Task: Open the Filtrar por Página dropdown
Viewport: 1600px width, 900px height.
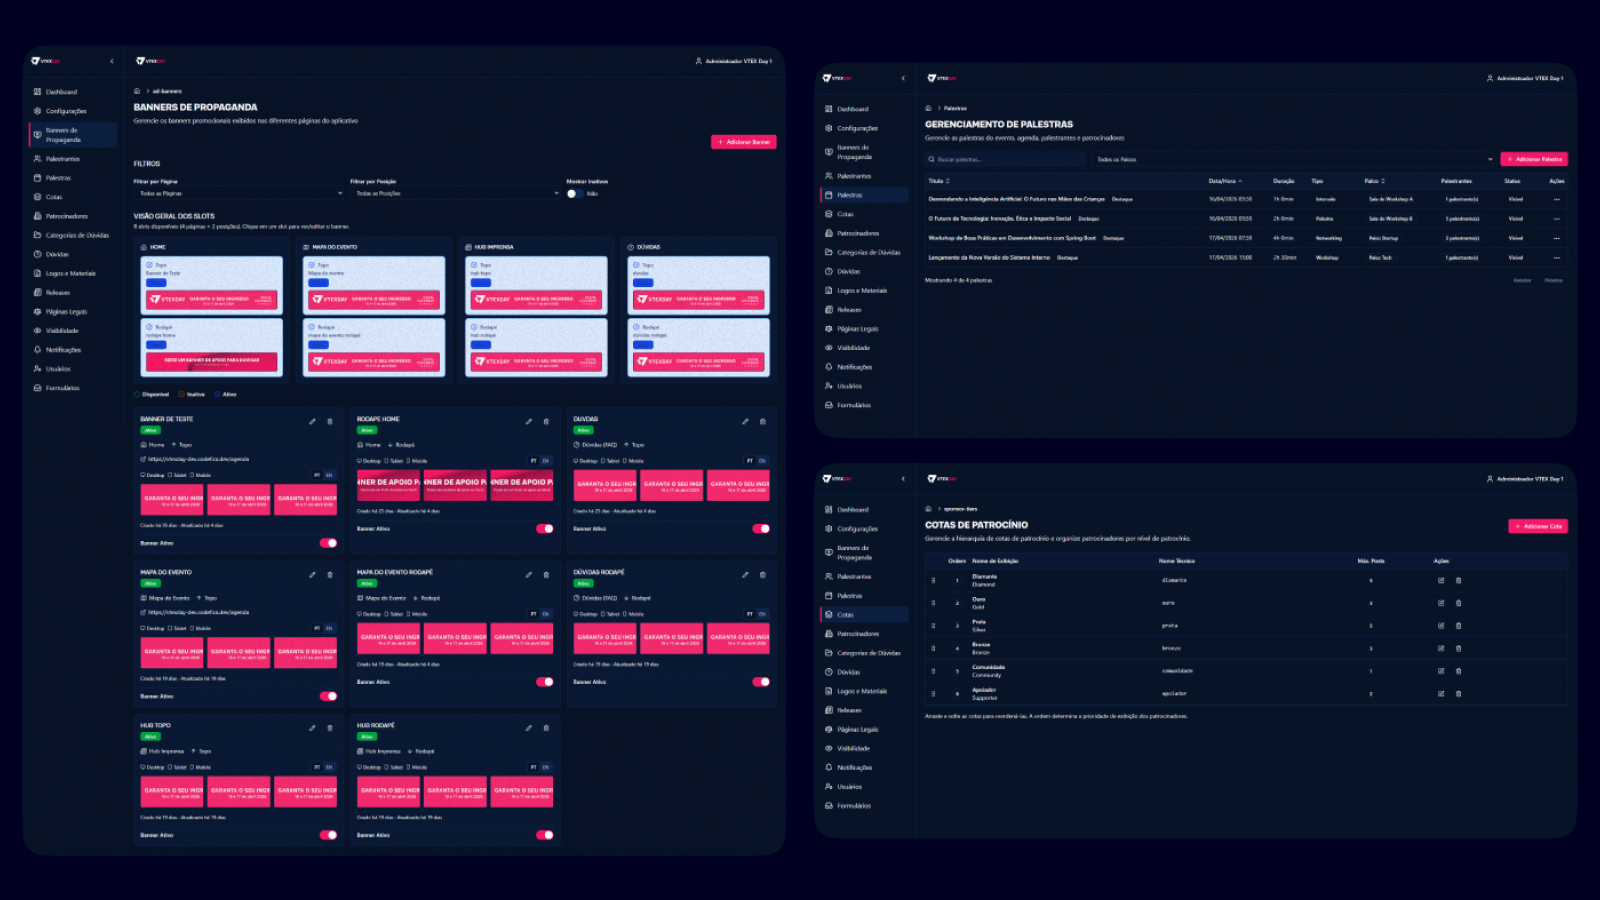Action: pyautogui.click(x=238, y=193)
